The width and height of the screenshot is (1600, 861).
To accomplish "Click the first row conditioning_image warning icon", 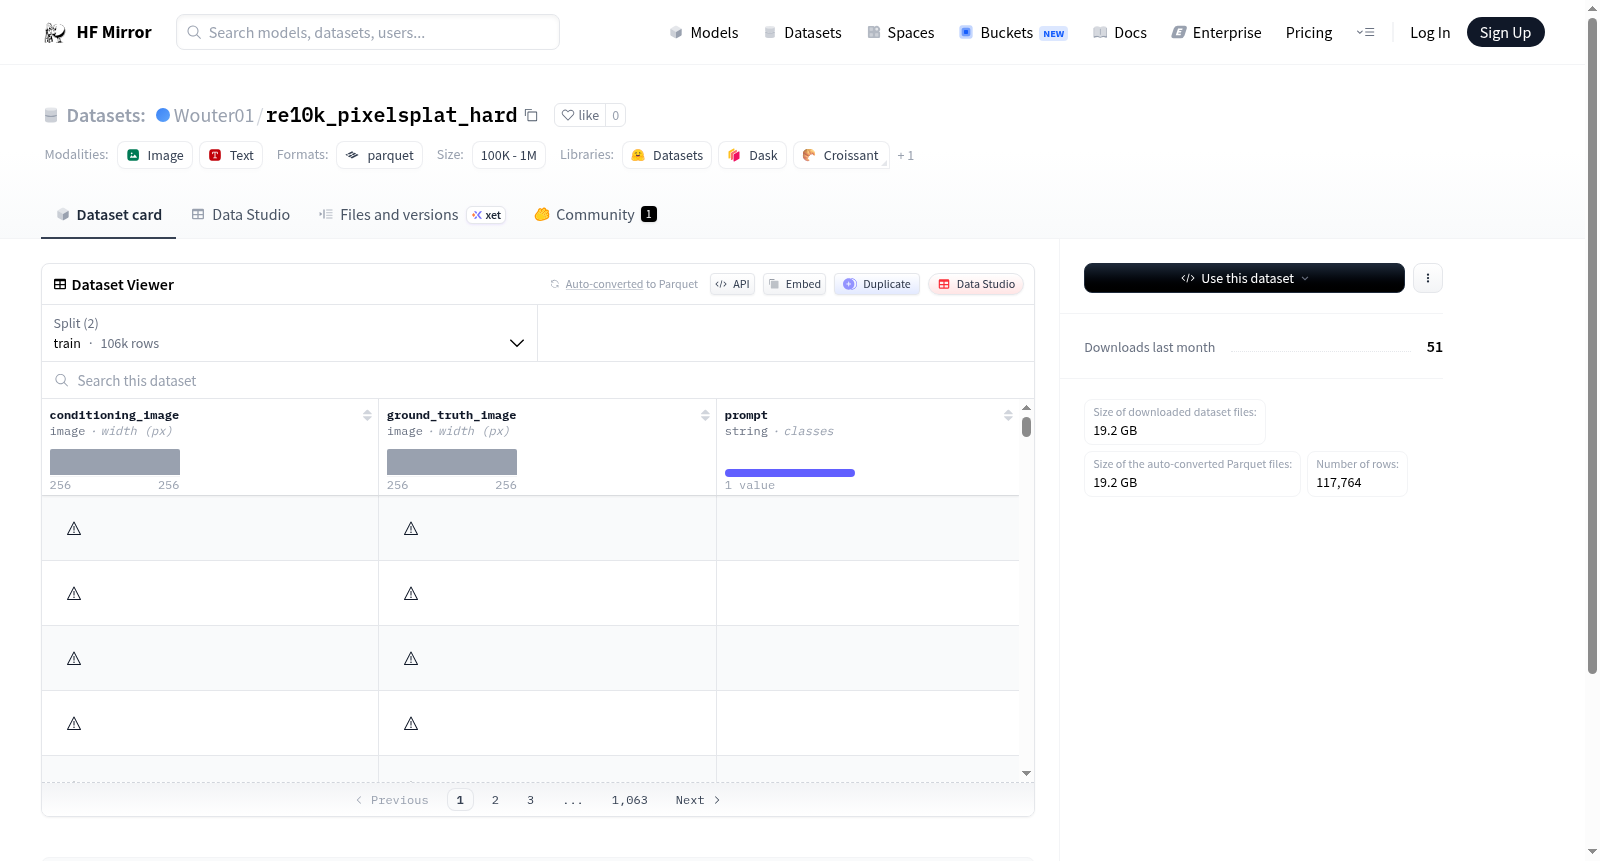I will [74, 528].
